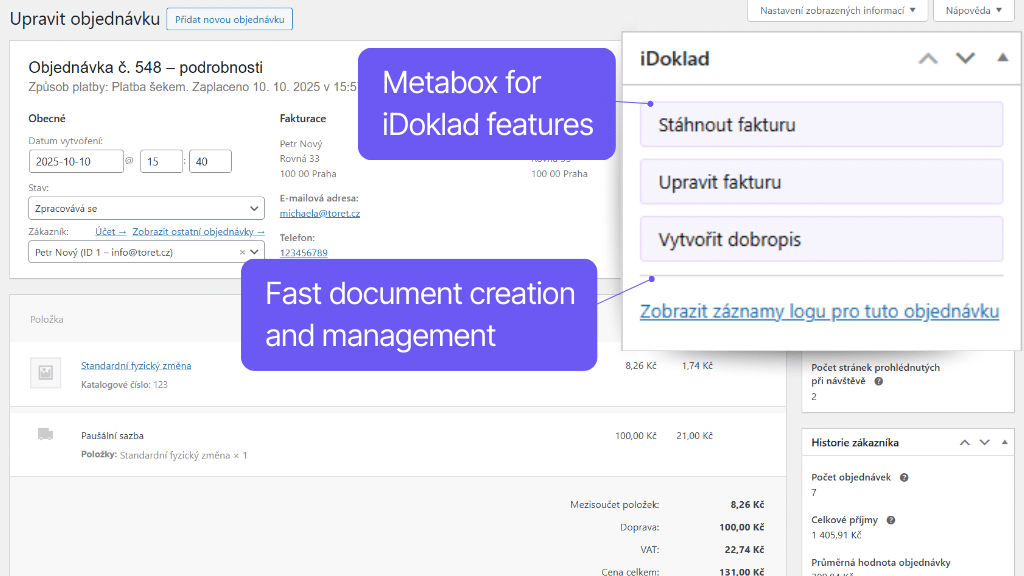Viewport: 1024px width, 576px height.
Task: Collapse the "Historie zákazníka" panel
Action: (1004, 442)
